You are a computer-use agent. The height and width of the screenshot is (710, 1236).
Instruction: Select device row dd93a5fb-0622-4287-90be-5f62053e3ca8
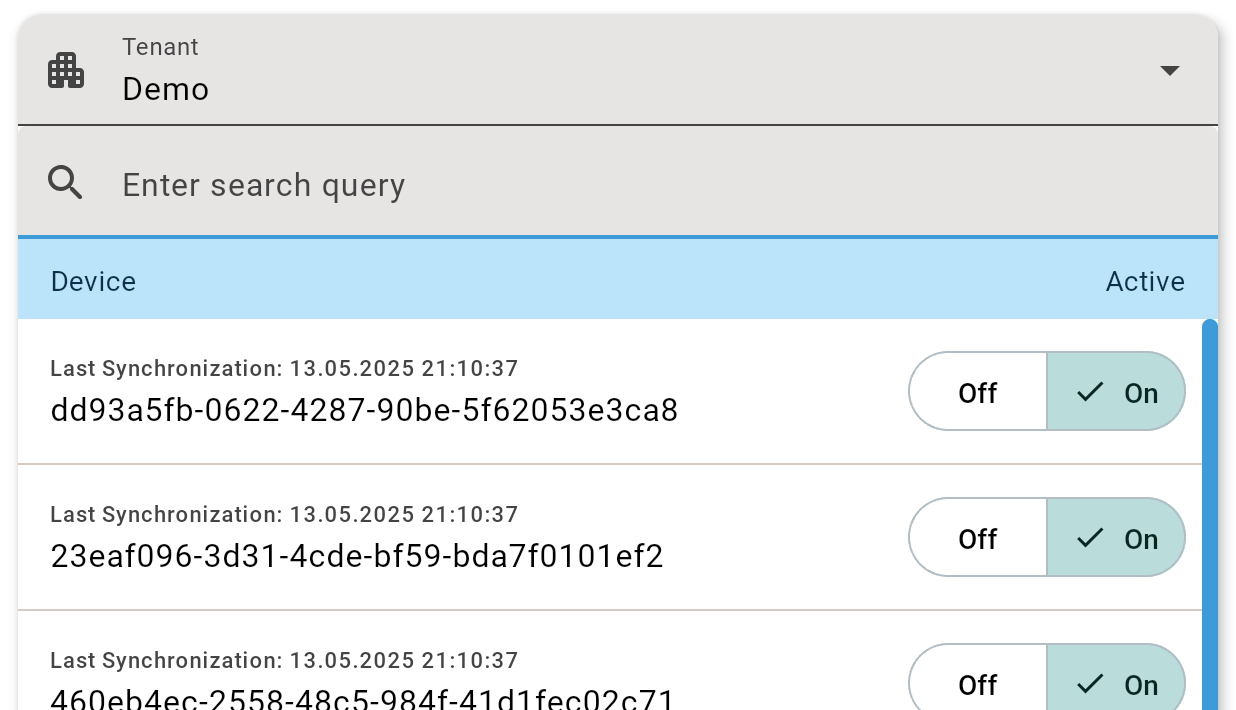click(364, 410)
